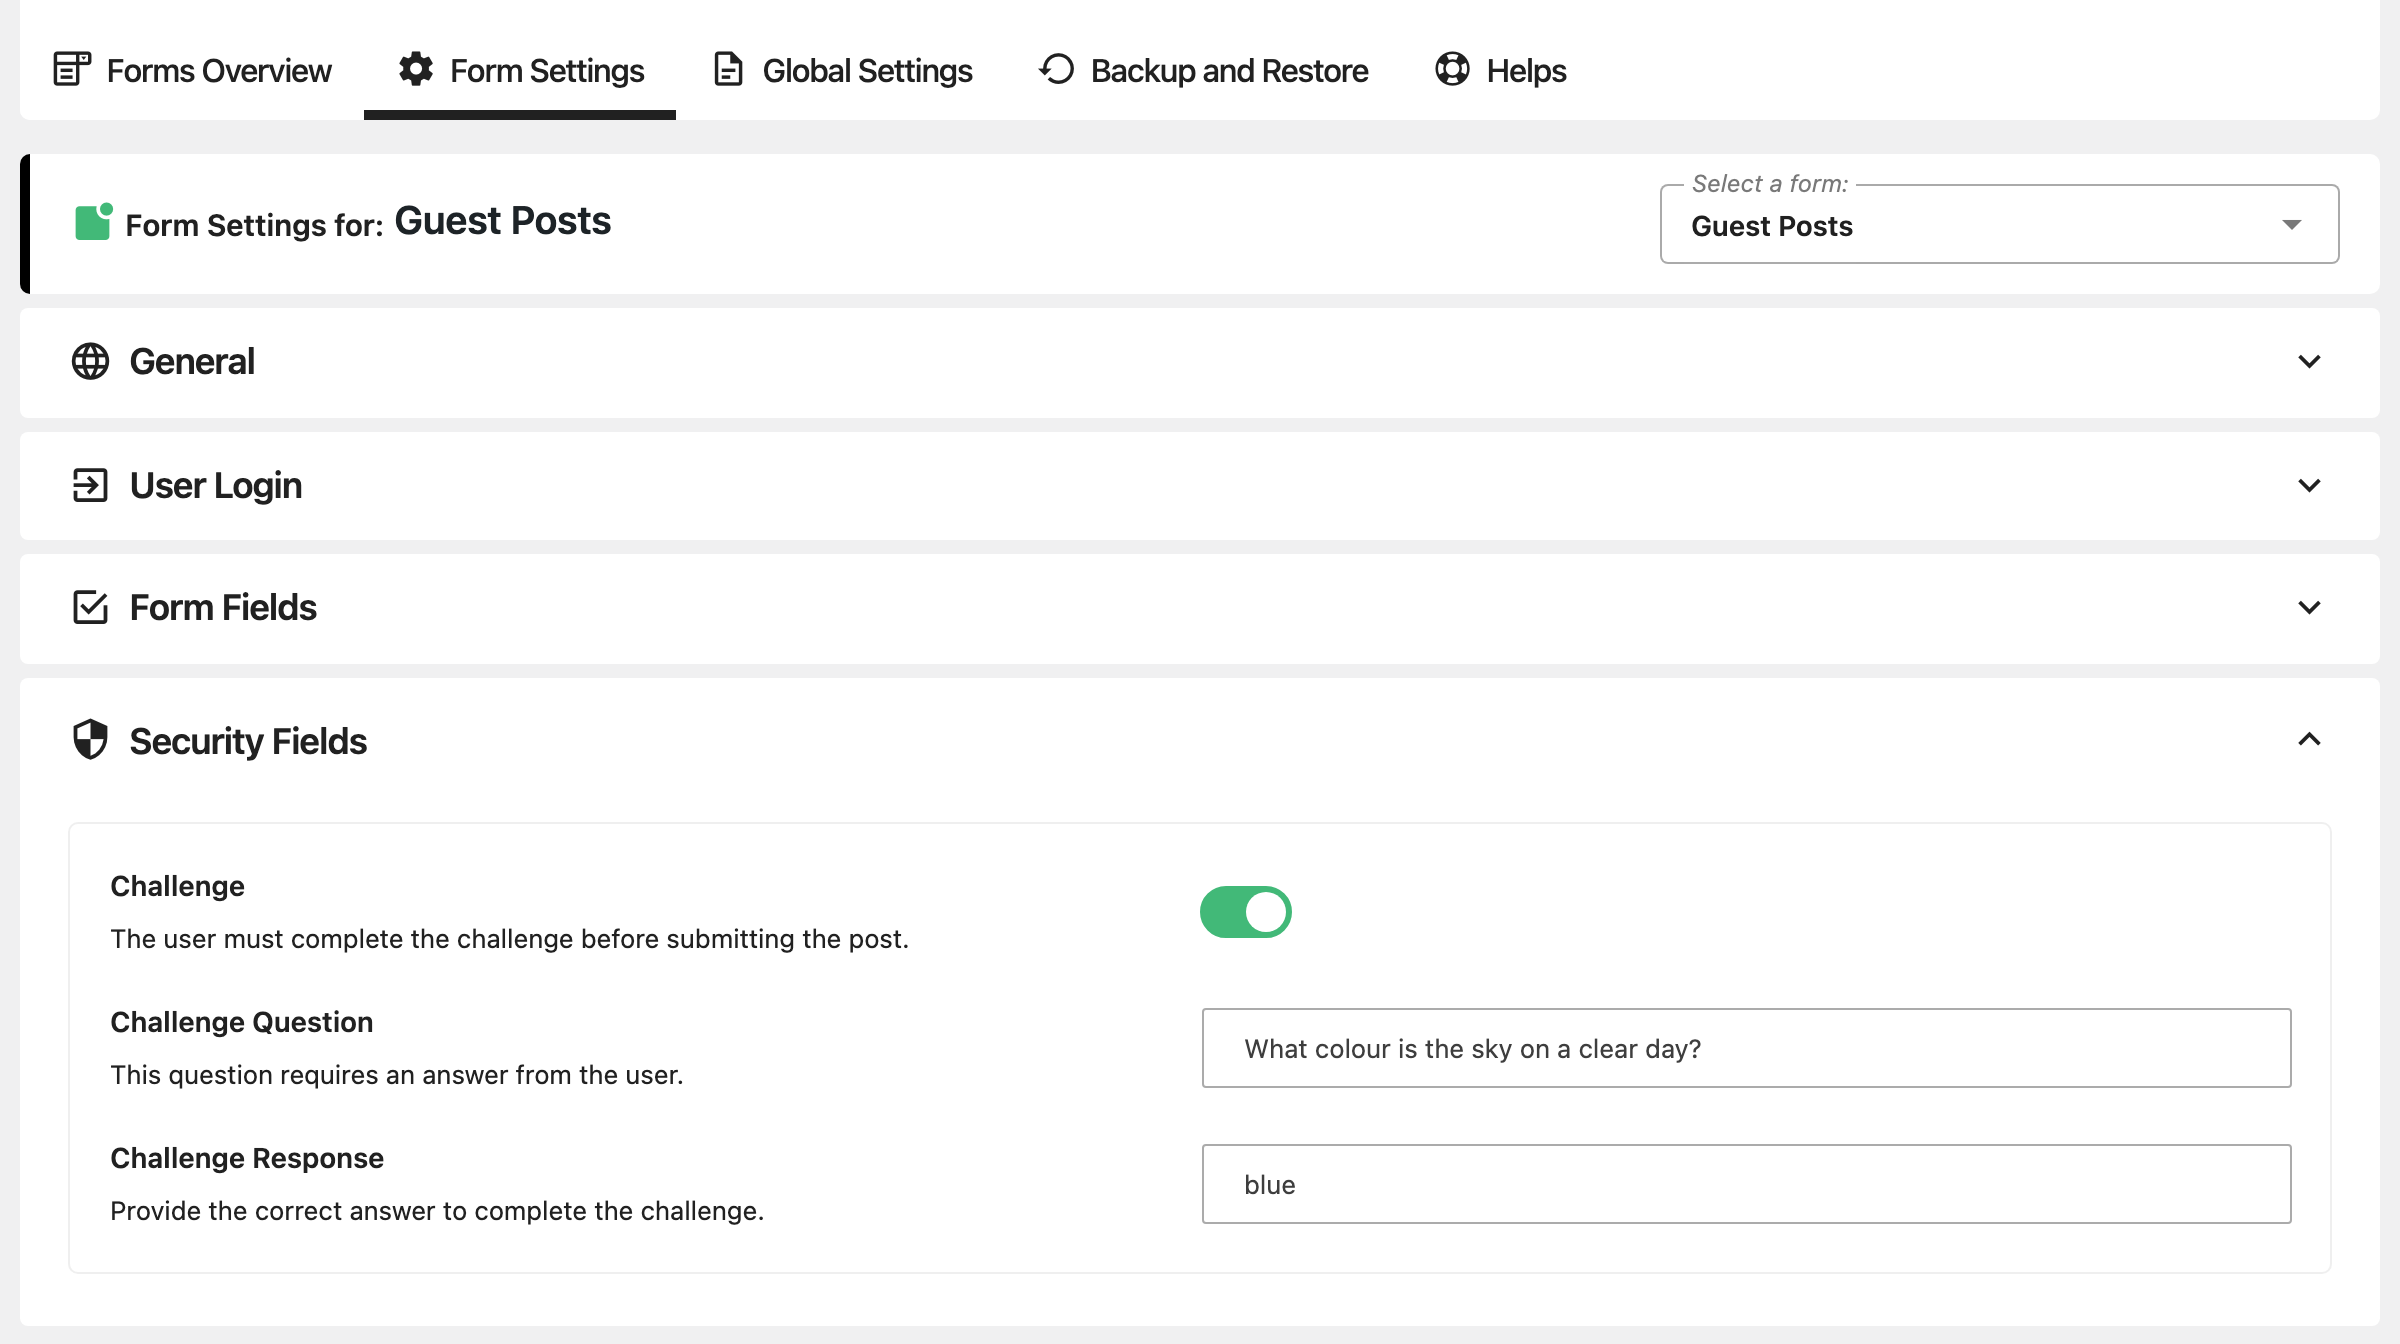The width and height of the screenshot is (2400, 1344).
Task: Click the text 'The user must complete the challenge before submitting the post.'
Action: (509, 939)
